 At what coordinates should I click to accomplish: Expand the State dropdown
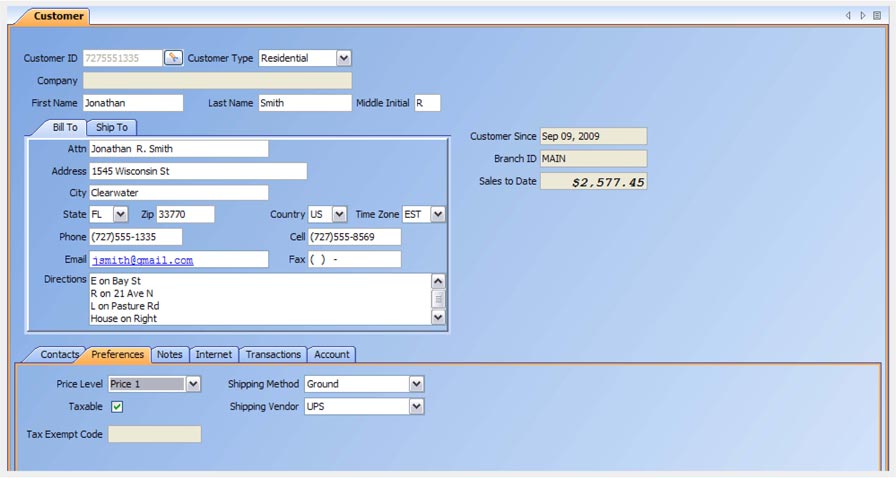tap(120, 214)
